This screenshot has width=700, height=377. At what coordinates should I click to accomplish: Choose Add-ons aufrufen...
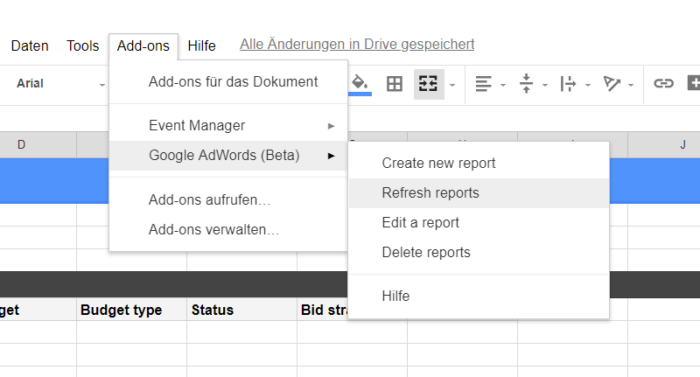point(228,200)
